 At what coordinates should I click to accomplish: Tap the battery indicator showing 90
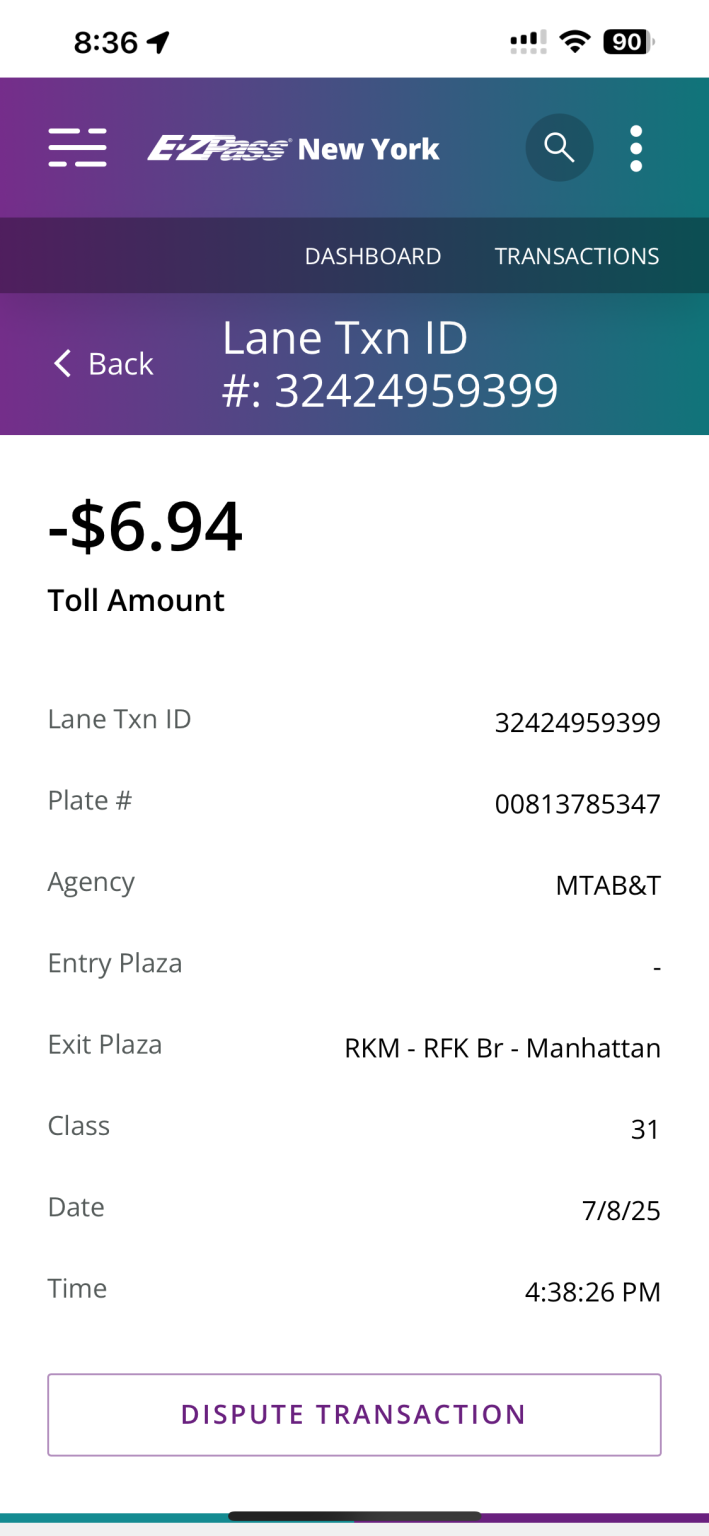tap(627, 42)
